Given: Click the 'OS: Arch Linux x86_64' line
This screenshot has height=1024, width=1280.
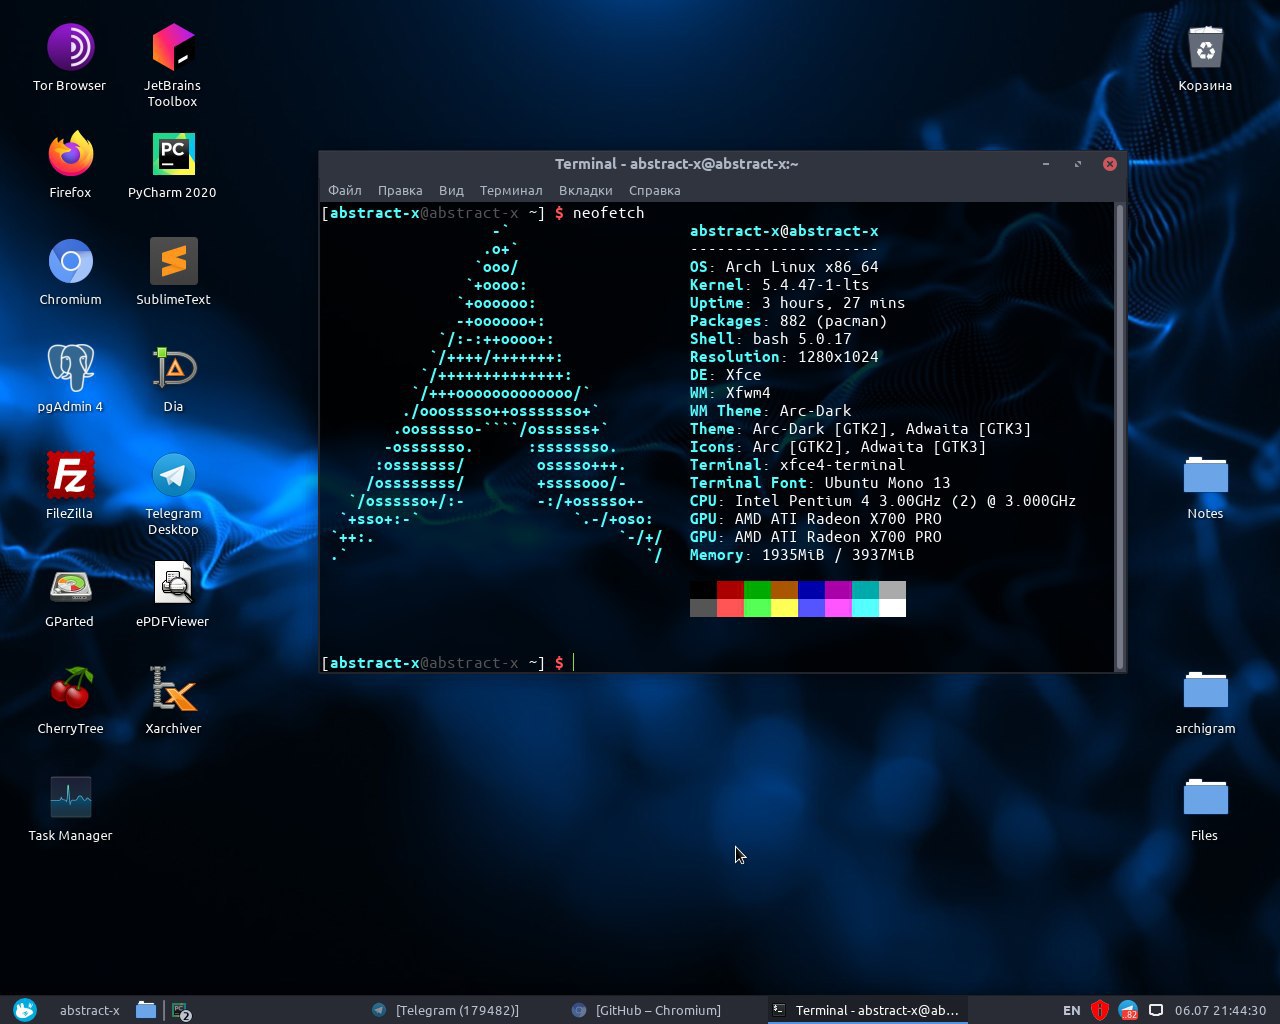Looking at the screenshot, I should (x=784, y=266).
